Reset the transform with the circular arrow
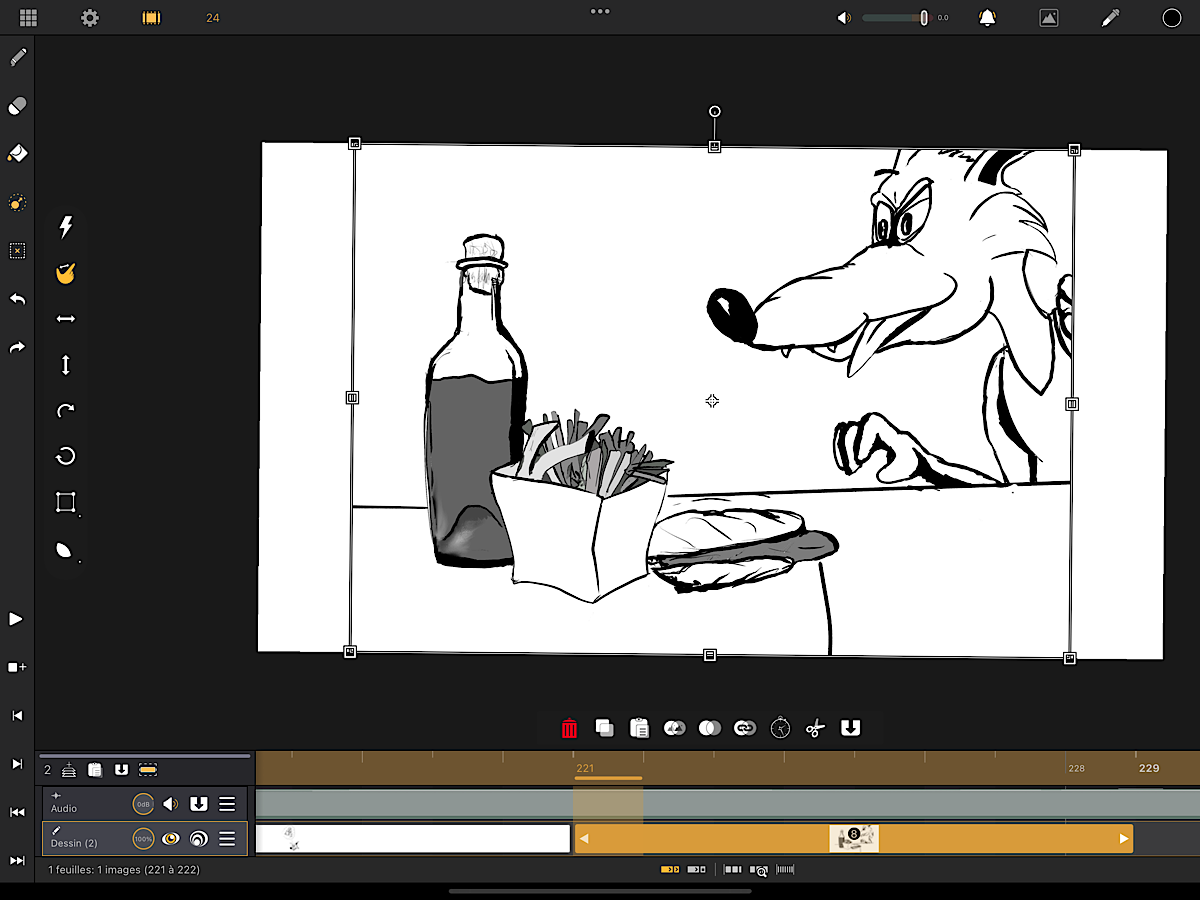 pos(66,457)
